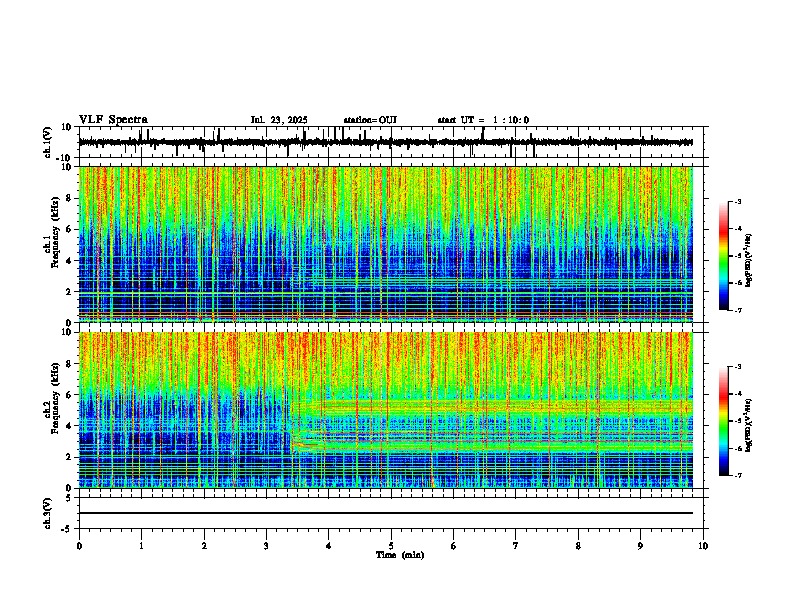Click the ch.2 spectrogram color bar
792x612 pixels.
coord(724,421)
